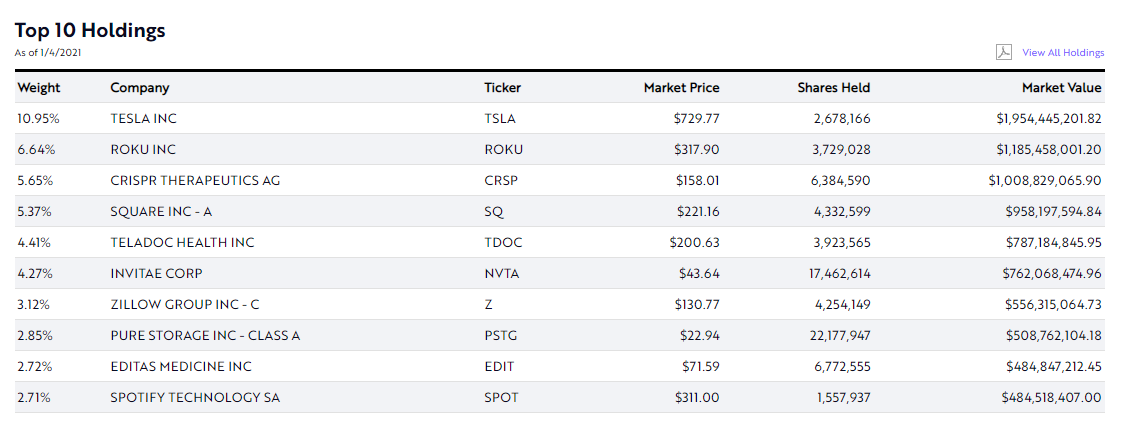Image resolution: width=1125 pixels, height=437 pixels.
Task: Click the PDF icon beside View All Holdings
Action: pyautogui.click(x=1004, y=52)
